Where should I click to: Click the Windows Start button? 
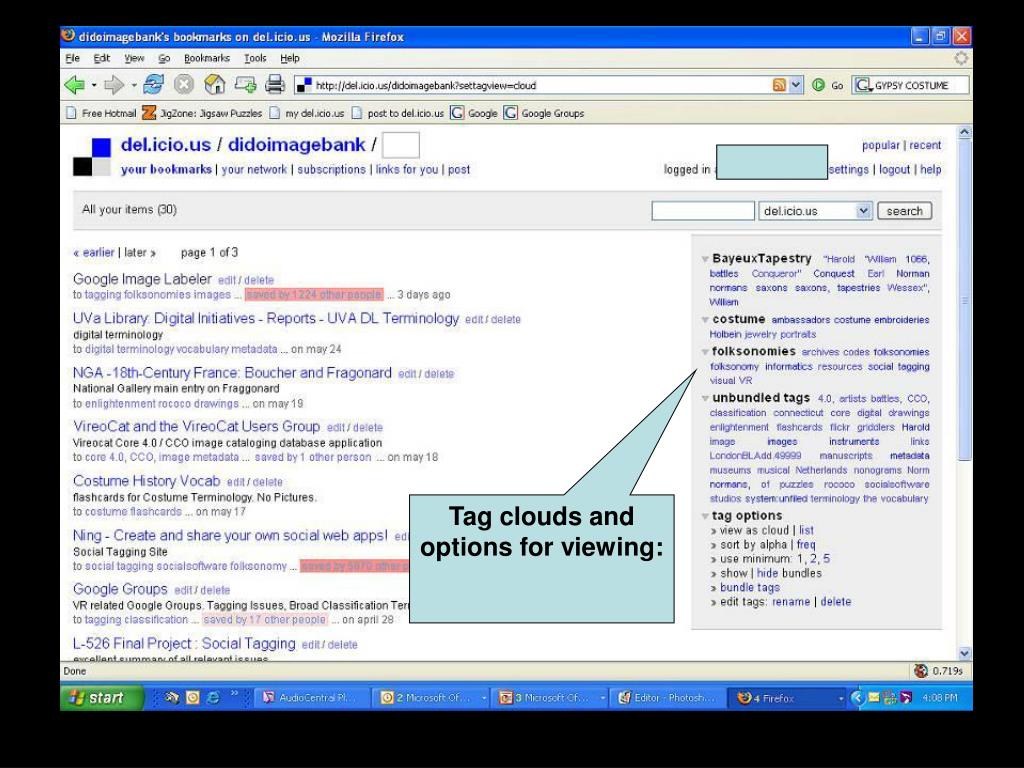pos(101,697)
